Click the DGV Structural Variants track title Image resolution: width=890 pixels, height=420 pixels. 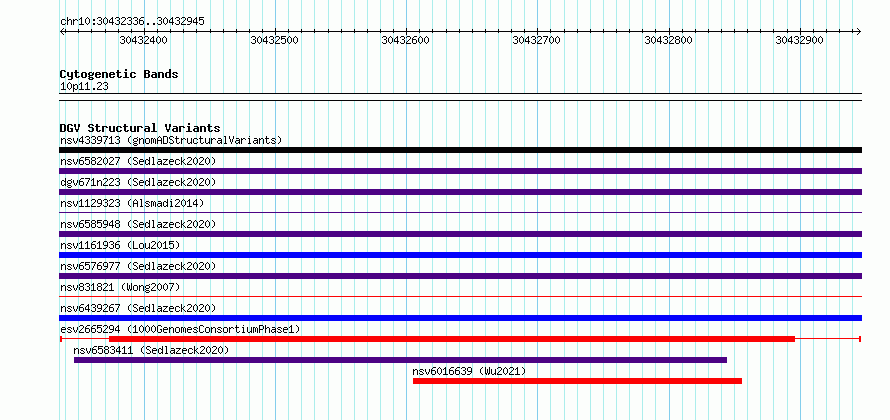[x=140, y=128]
